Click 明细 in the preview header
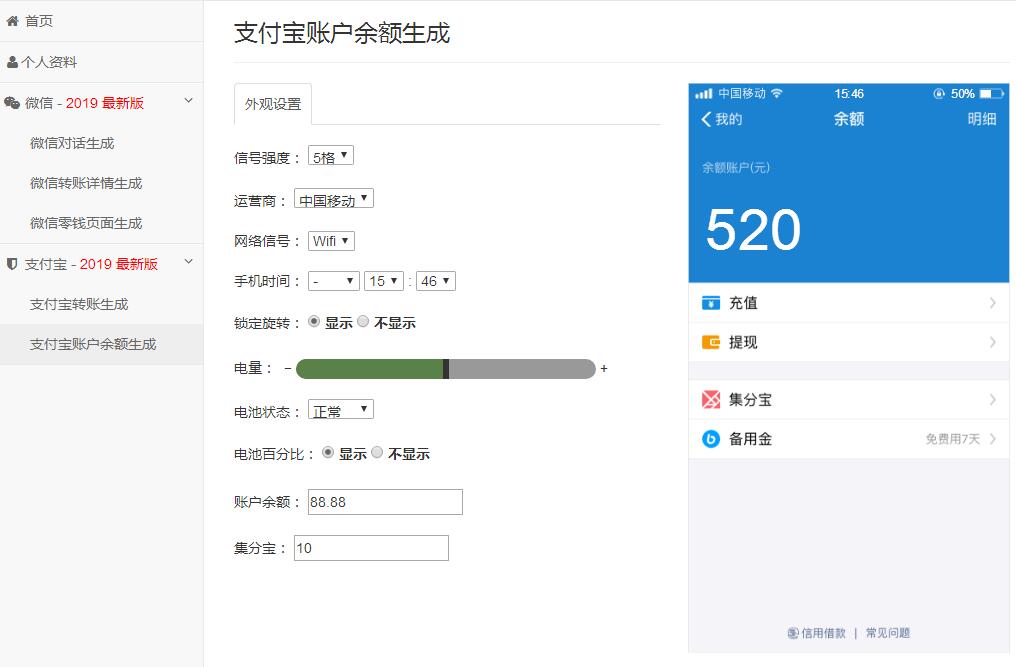This screenshot has height=667, width=1016. (x=982, y=119)
